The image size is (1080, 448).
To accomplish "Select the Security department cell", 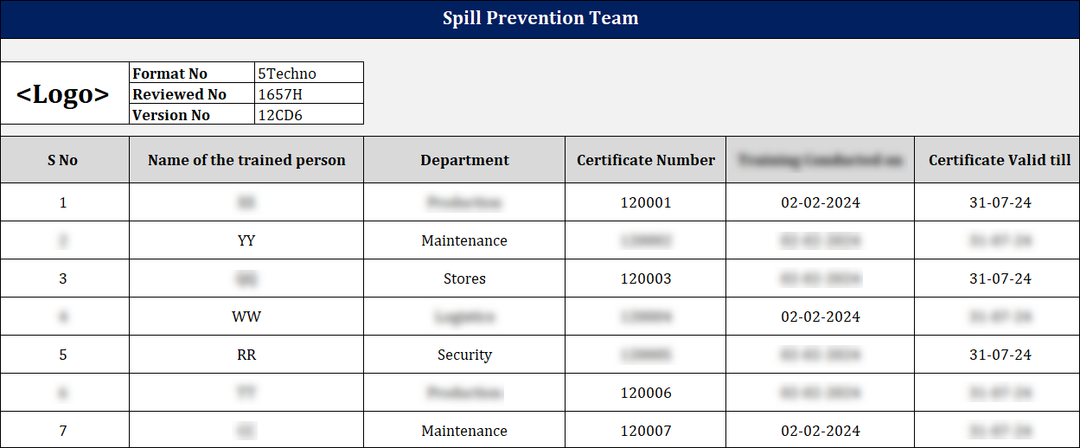I will 464,355.
